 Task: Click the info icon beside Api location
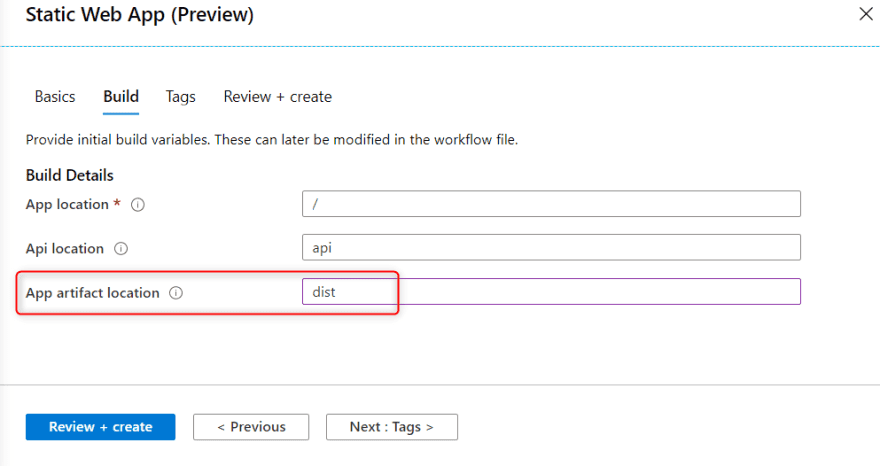pyautogui.click(x=121, y=248)
